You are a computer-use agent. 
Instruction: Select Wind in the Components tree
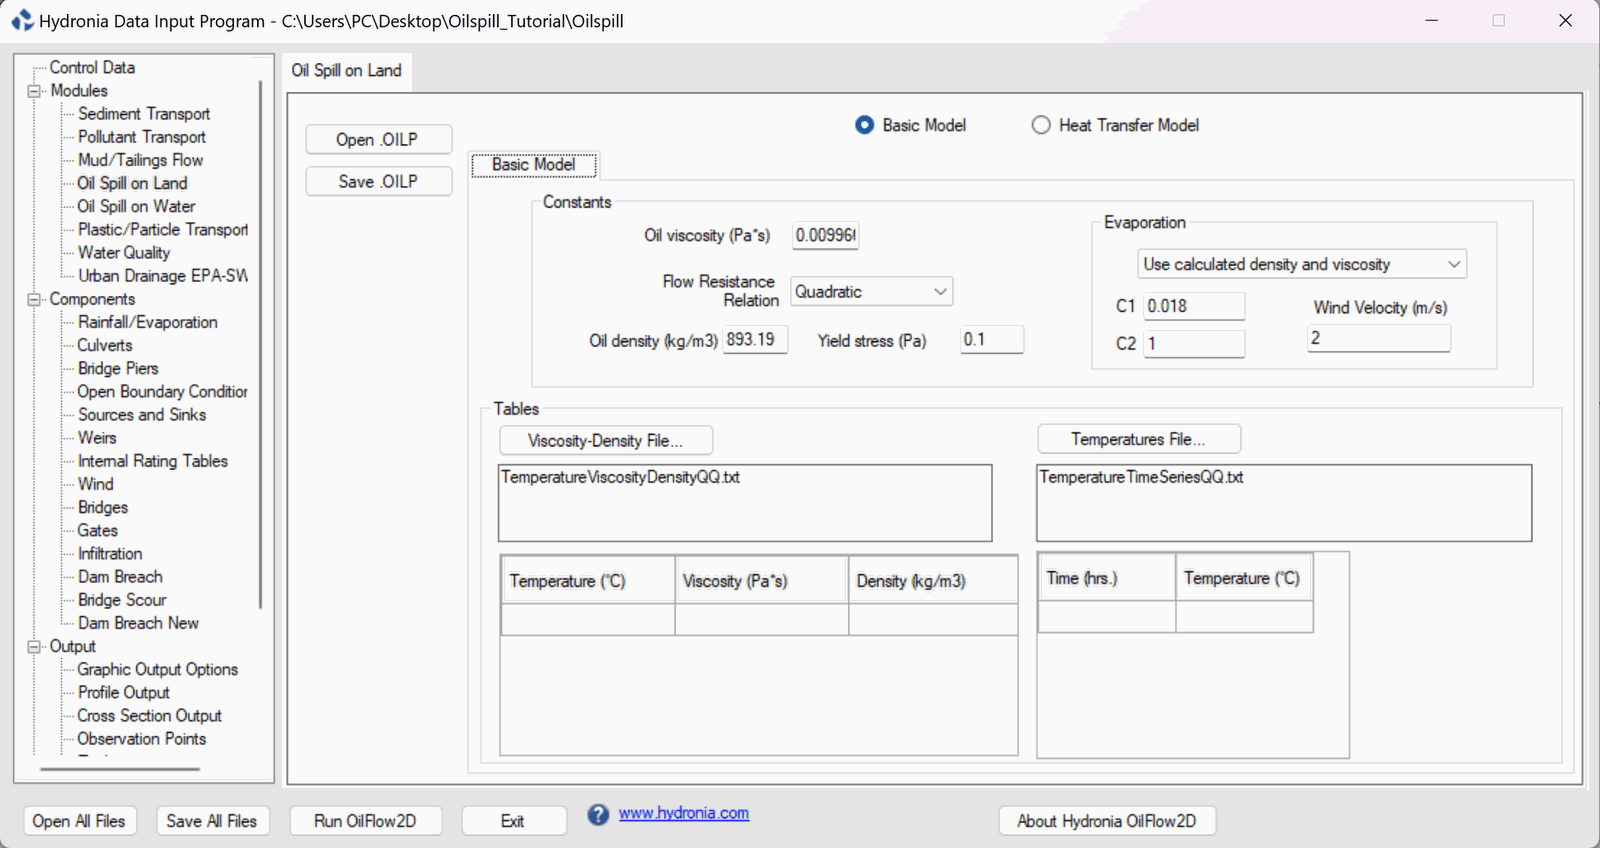click(x=96, y=484)
